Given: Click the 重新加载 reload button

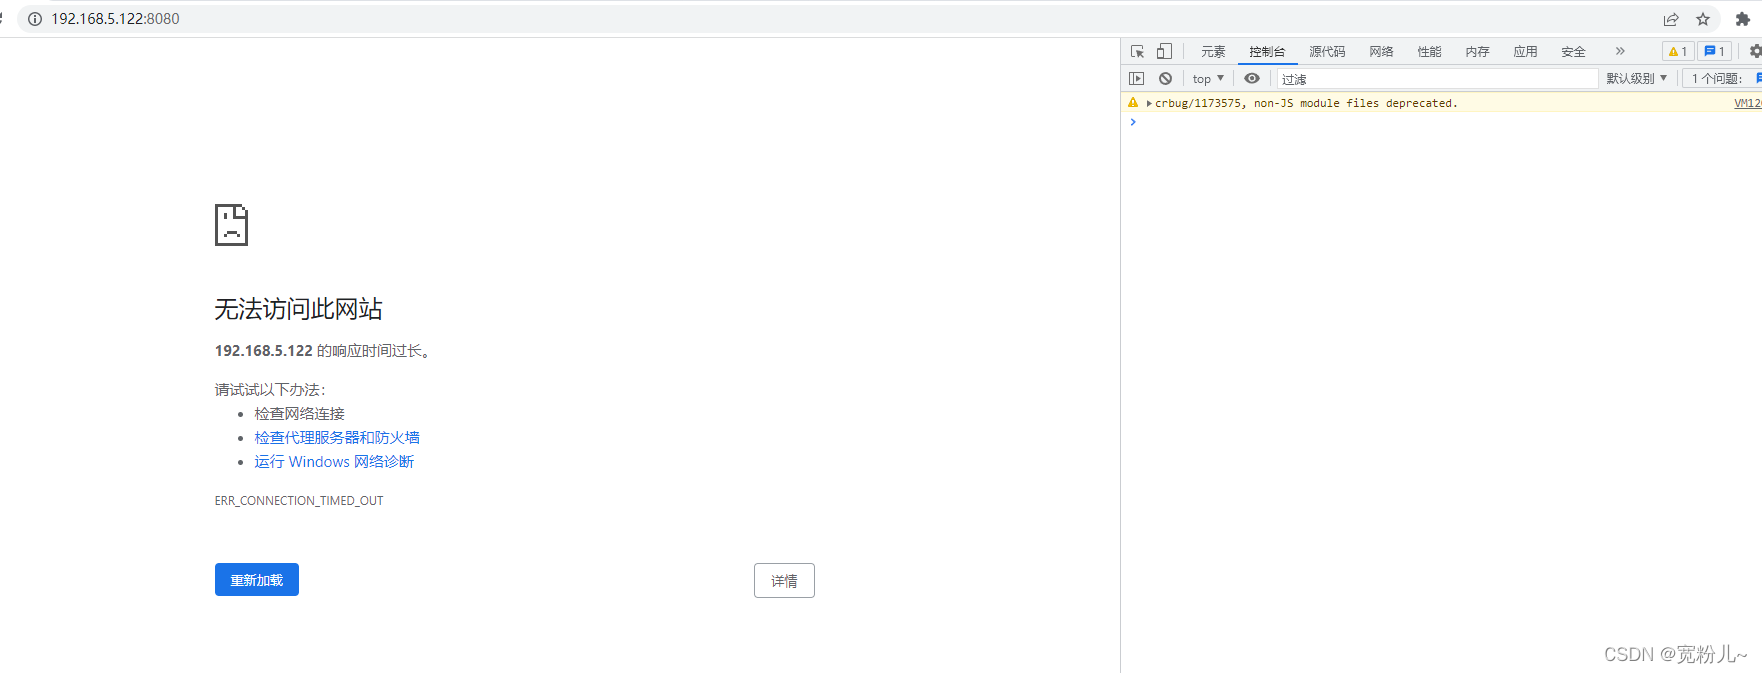Looking at the screenshot, I should click(x=257, y=580).
